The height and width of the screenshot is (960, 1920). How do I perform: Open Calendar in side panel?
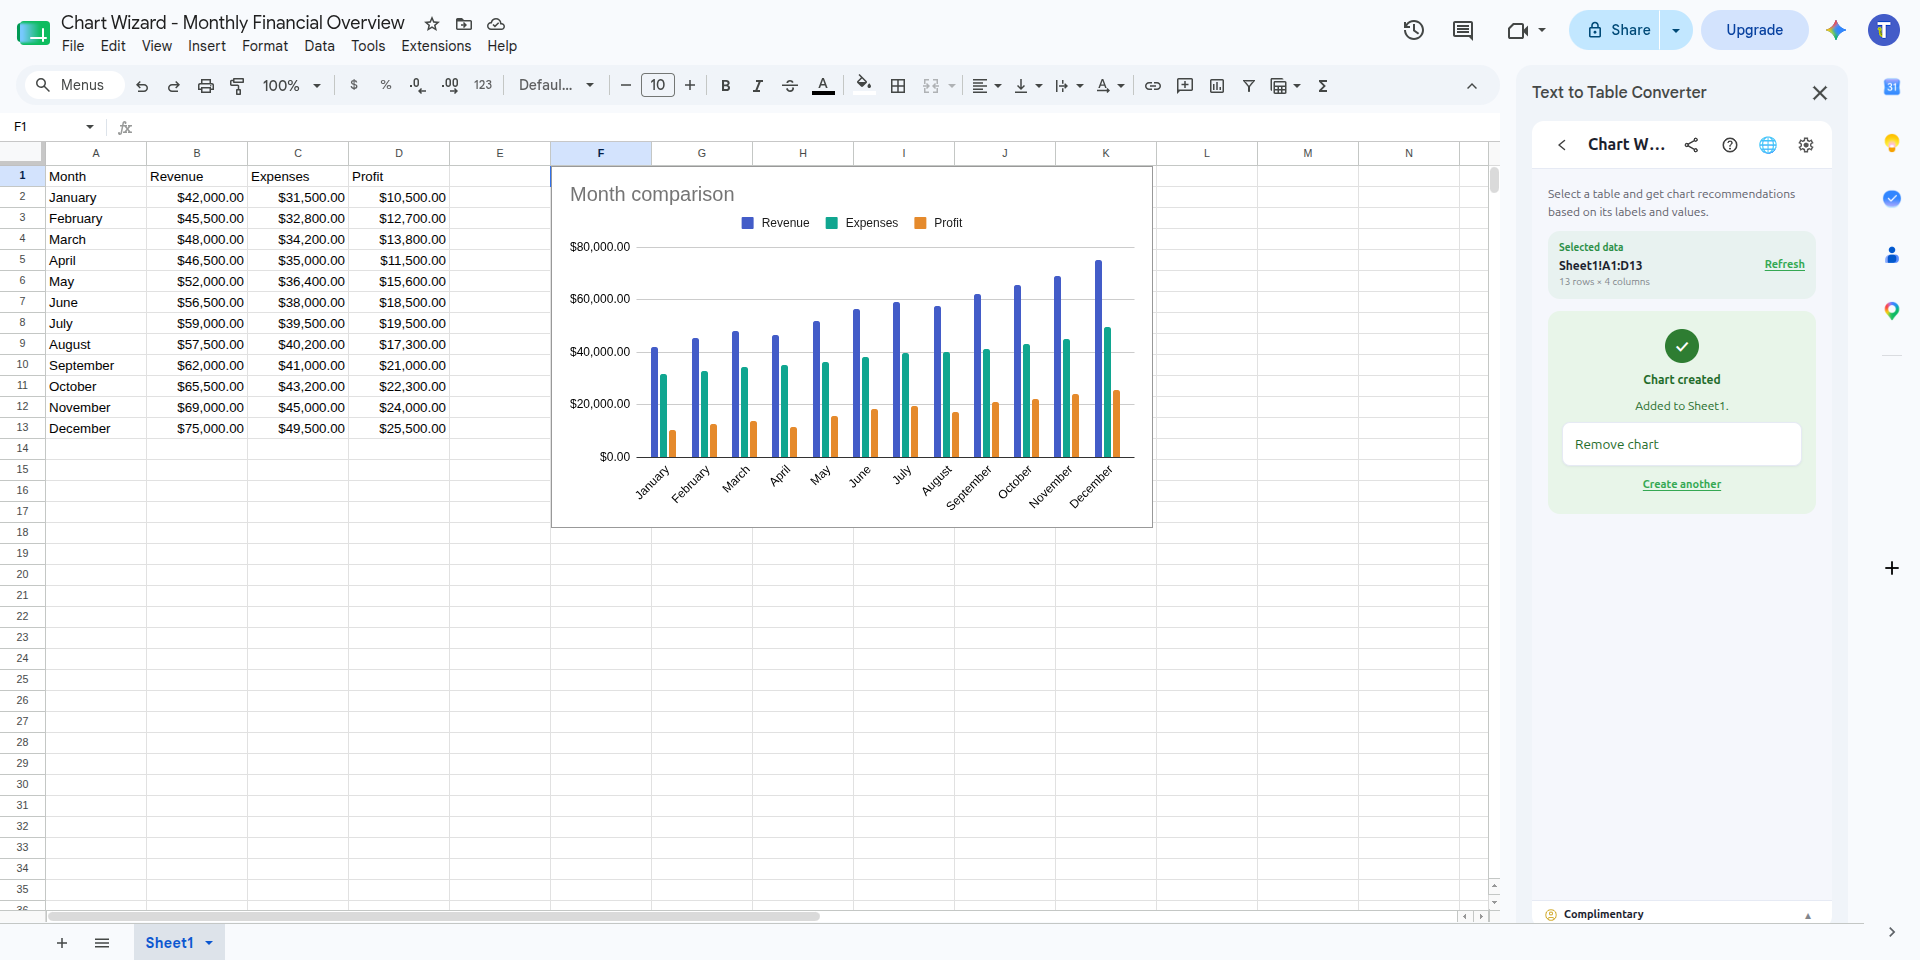(1892, 87)
